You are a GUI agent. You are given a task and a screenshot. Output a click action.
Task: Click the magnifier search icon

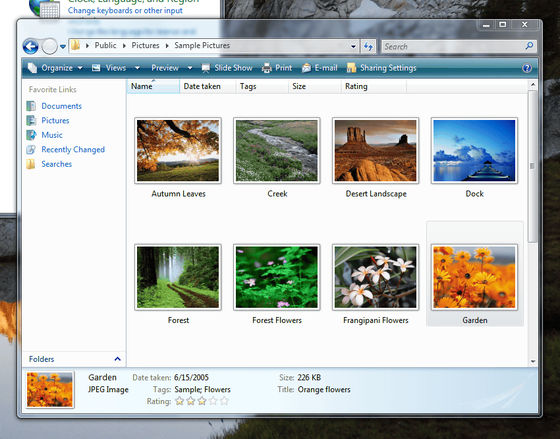point(529,46)
